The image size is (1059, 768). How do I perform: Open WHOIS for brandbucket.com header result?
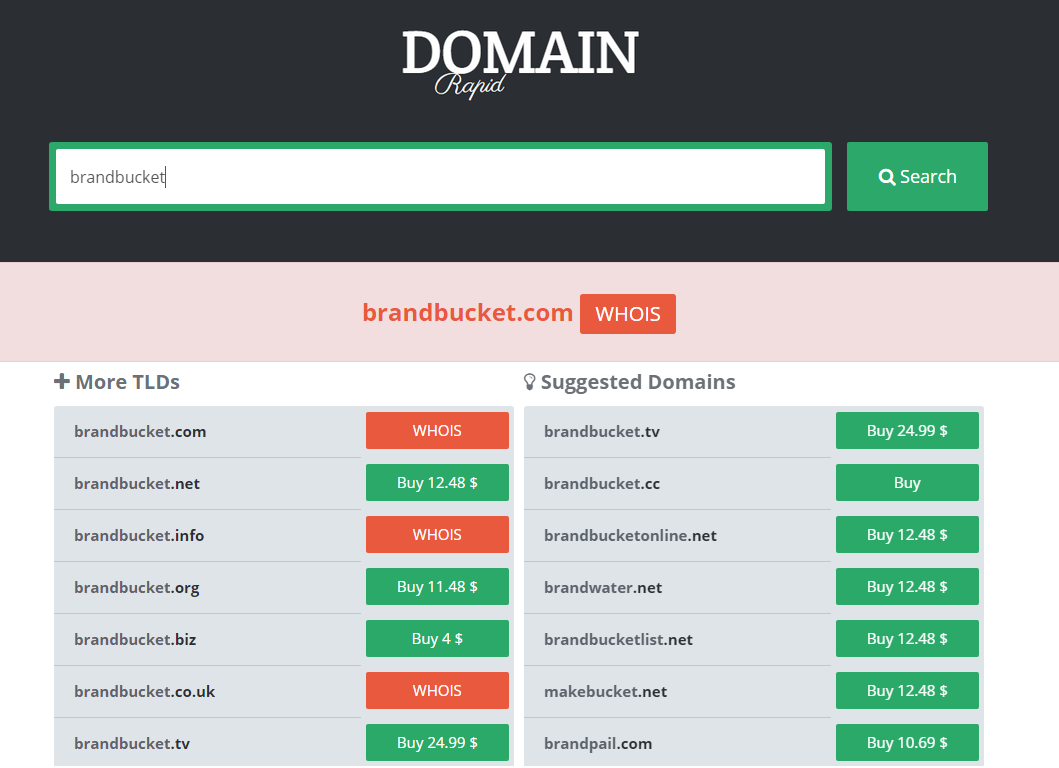point(627,313)
